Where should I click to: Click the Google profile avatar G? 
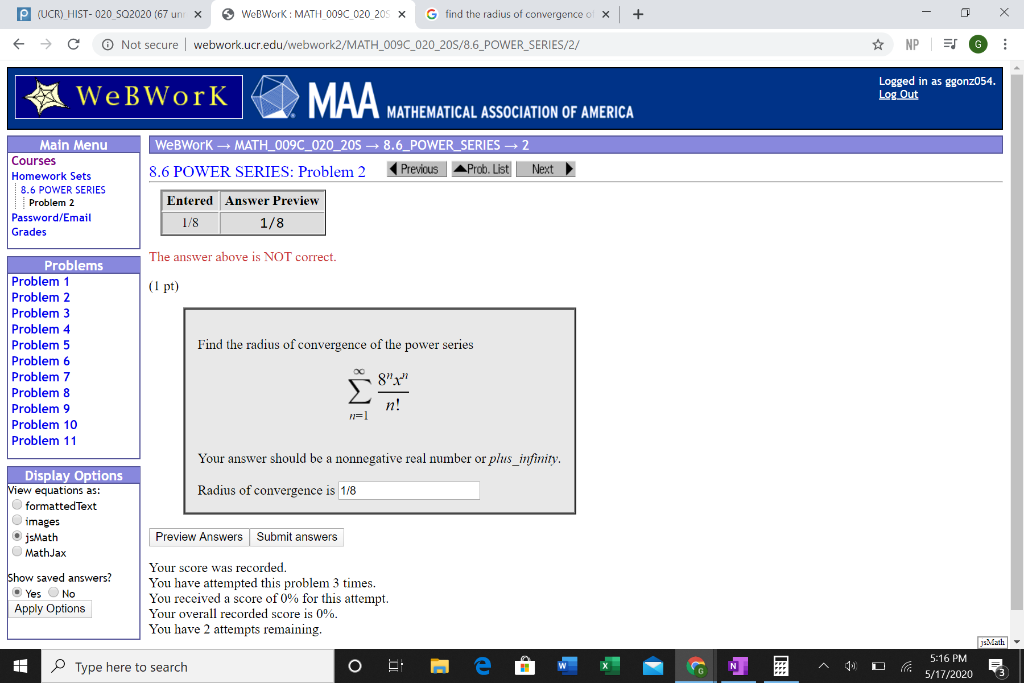pyautogui.click(x=975, y=45)
